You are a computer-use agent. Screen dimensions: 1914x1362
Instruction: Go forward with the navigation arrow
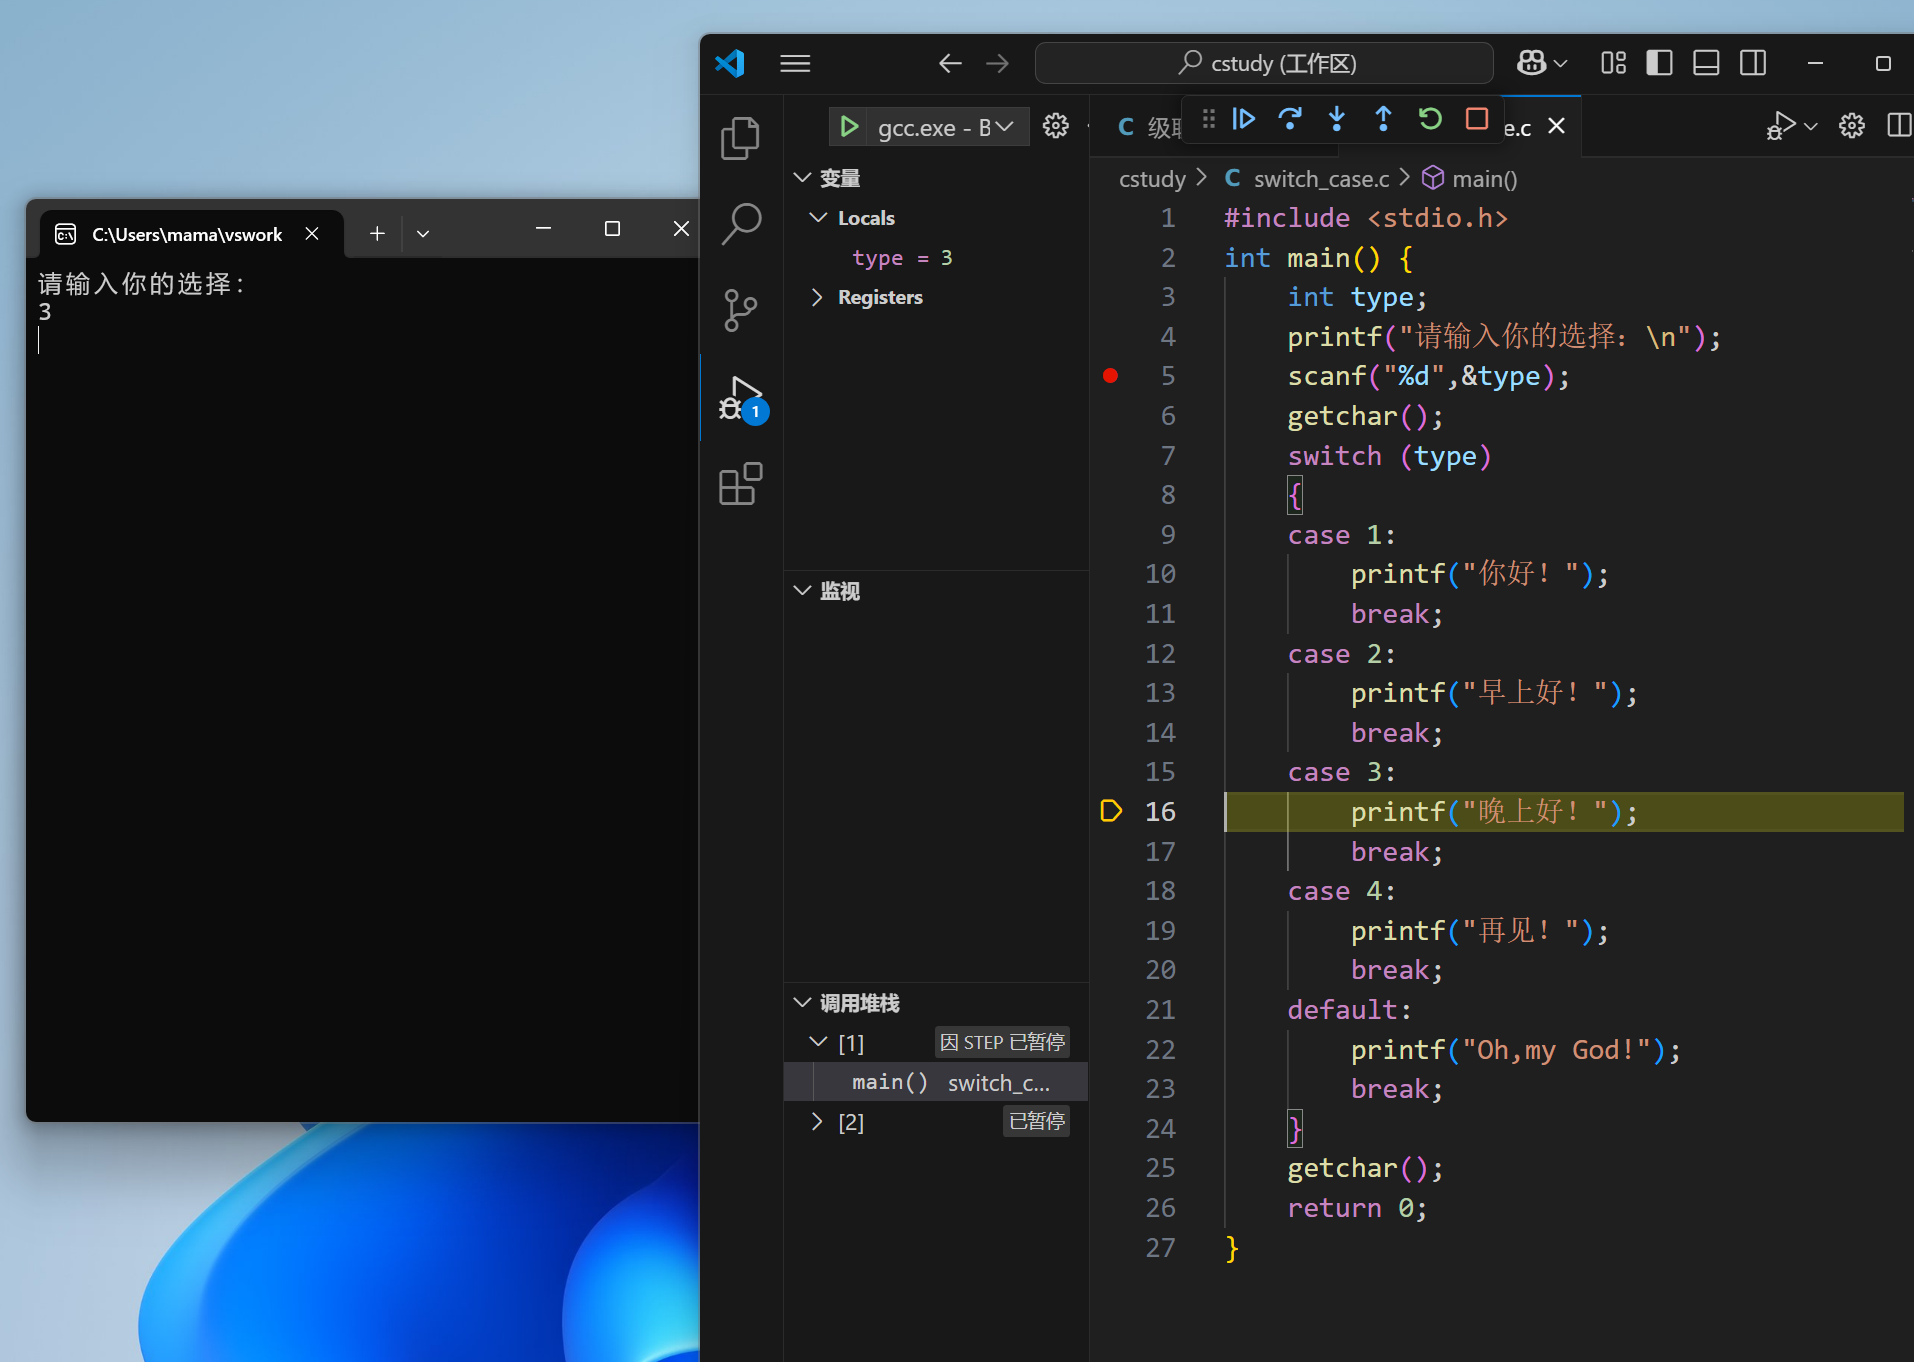pos(997,63)
